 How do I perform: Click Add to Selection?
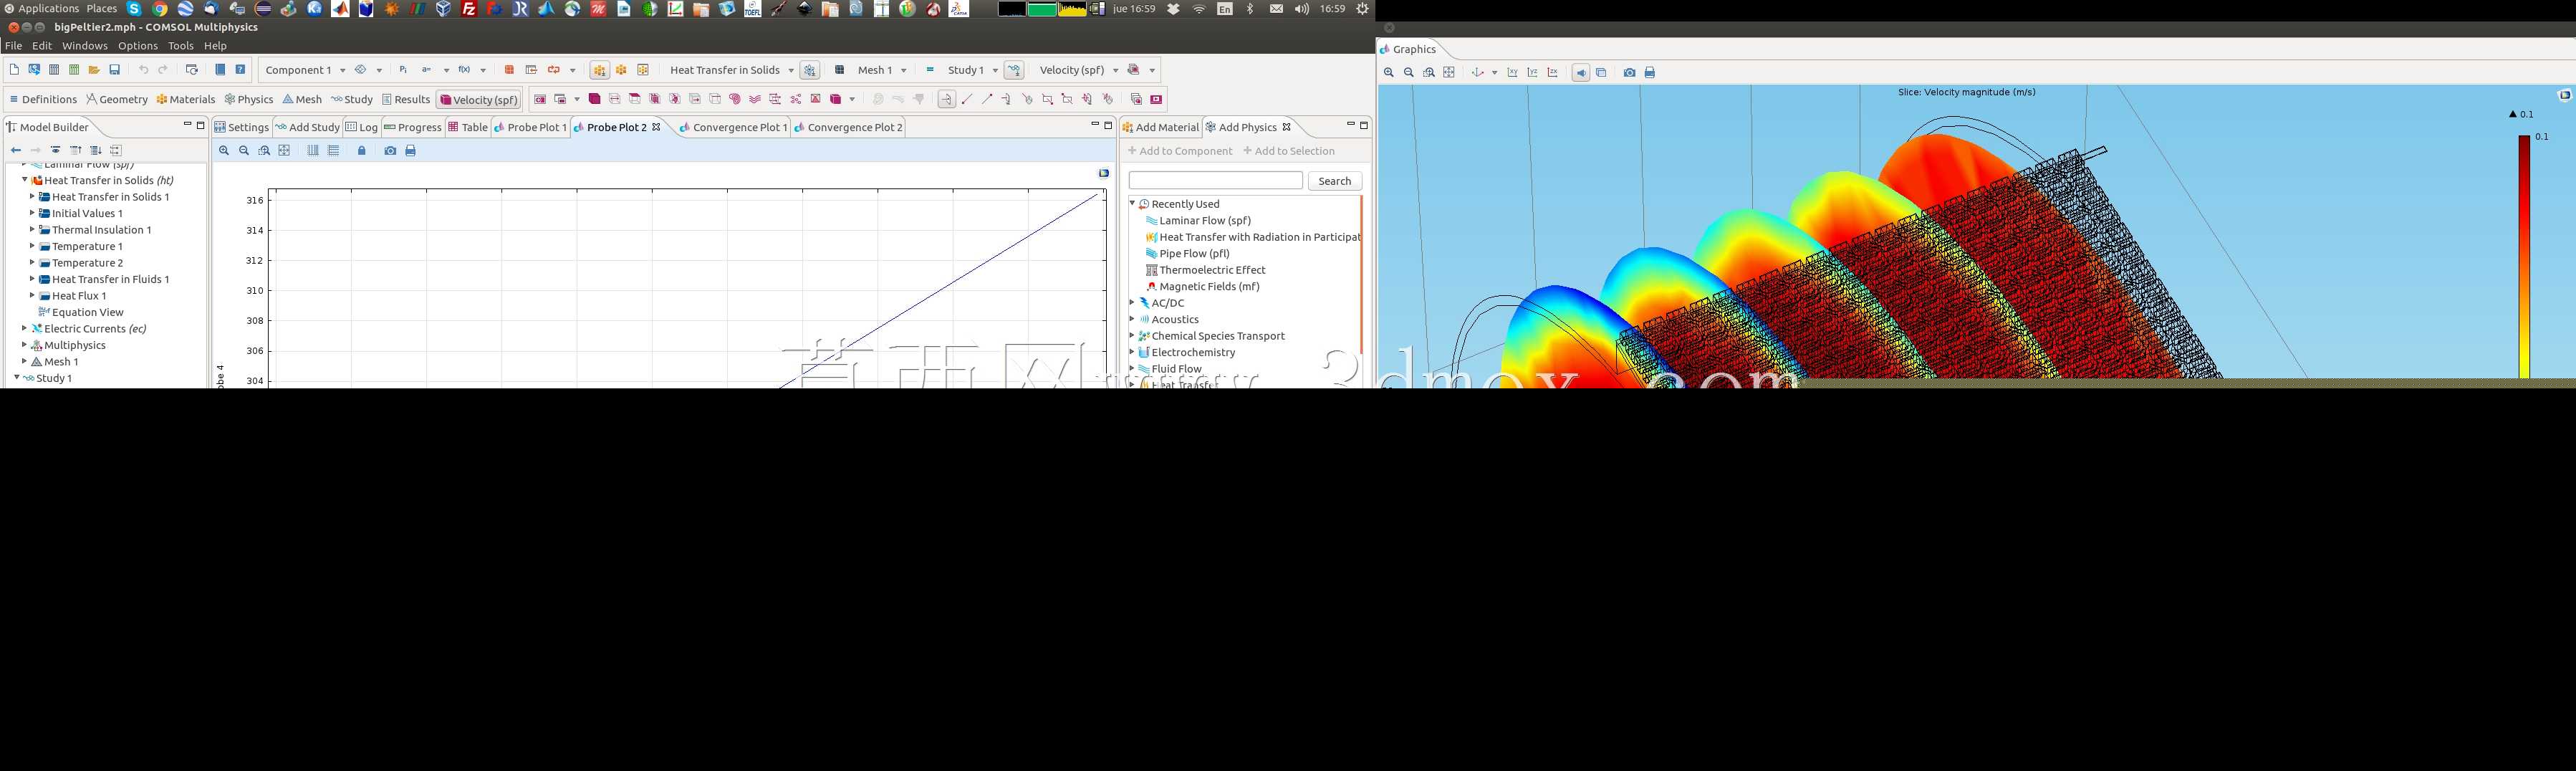tap(1289, 151)
